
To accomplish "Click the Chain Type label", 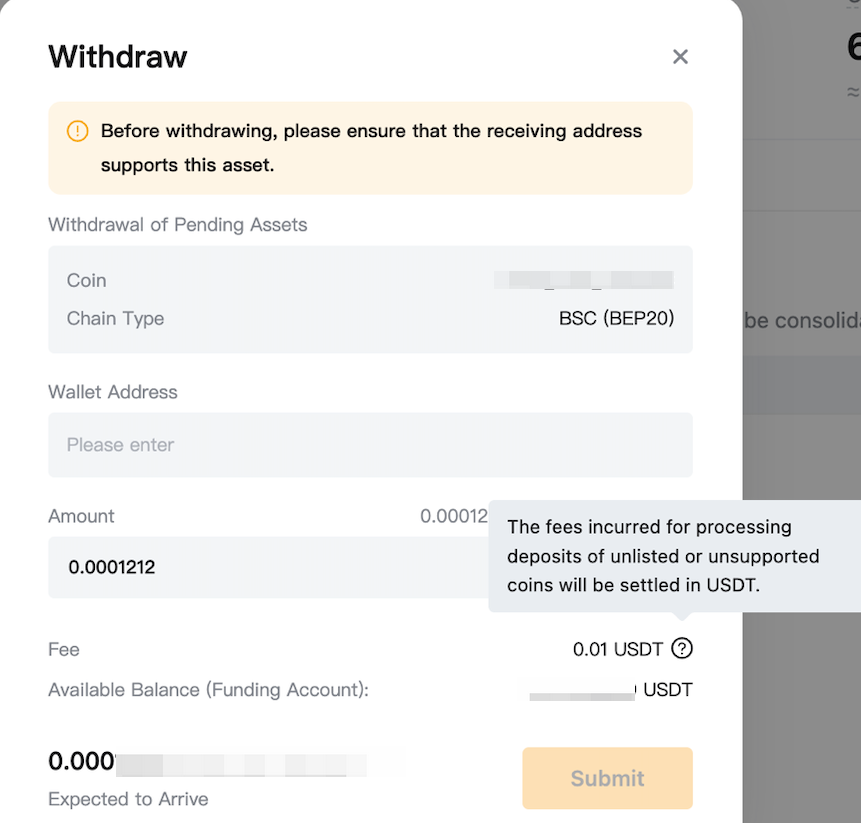I will [115, 319].
